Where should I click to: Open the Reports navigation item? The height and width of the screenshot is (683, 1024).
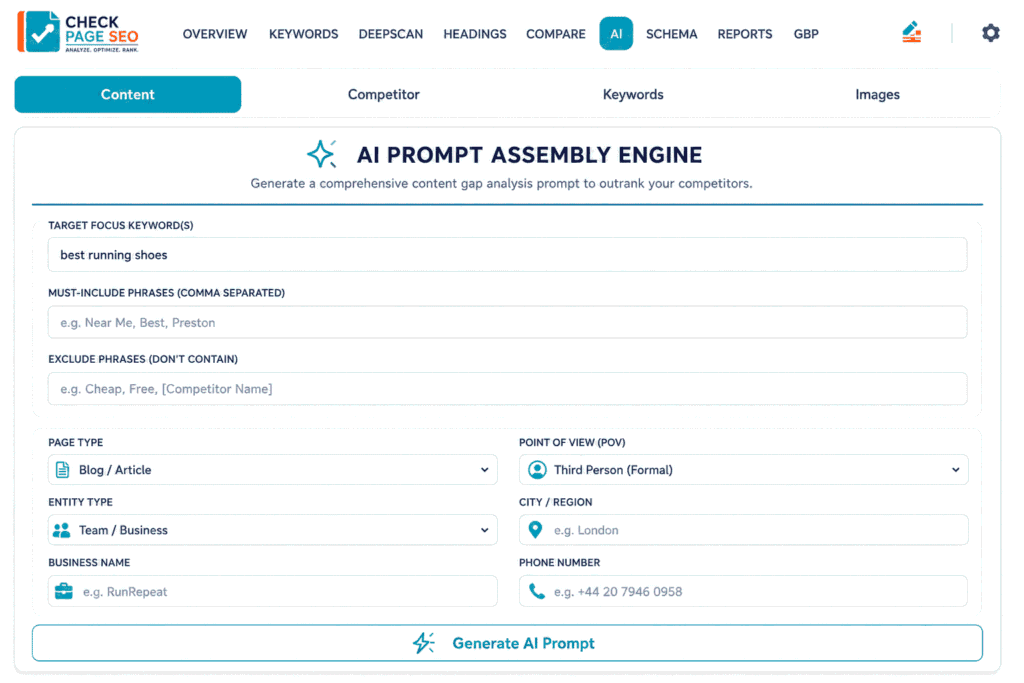[x=744, y=34]
